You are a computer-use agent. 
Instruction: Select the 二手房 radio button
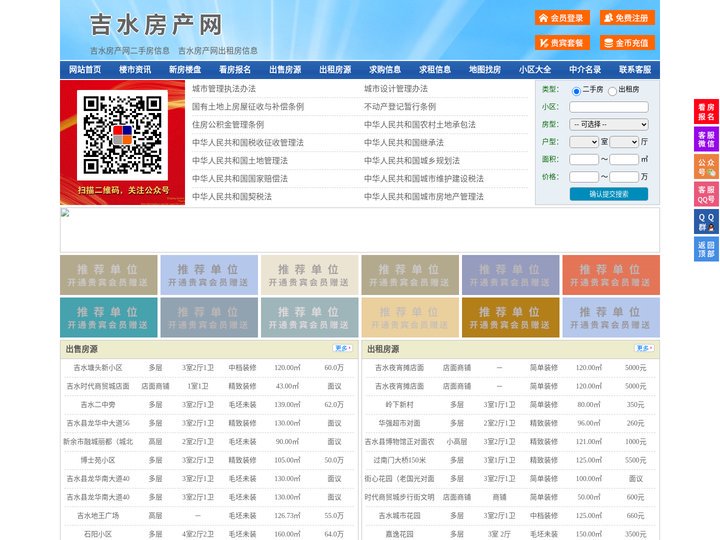[576, 91]
